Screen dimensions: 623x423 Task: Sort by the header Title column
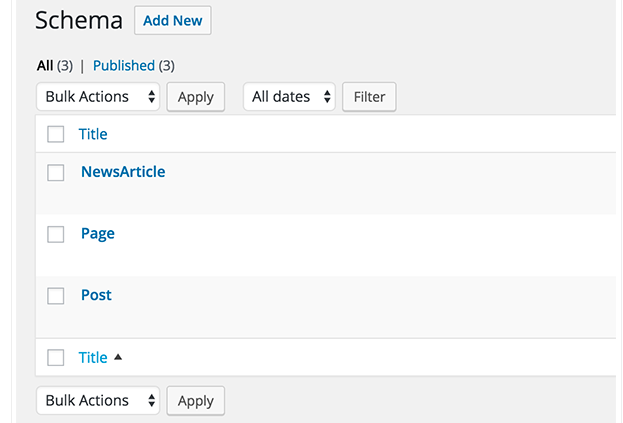tap(93, 134)
